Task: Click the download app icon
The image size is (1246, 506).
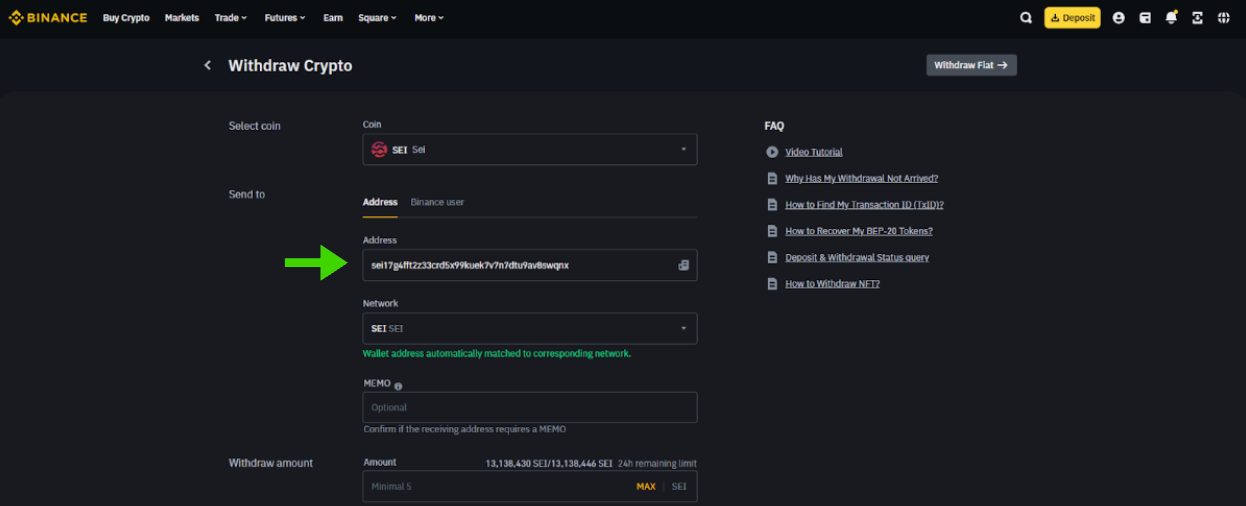Action: pos(1197,18)
